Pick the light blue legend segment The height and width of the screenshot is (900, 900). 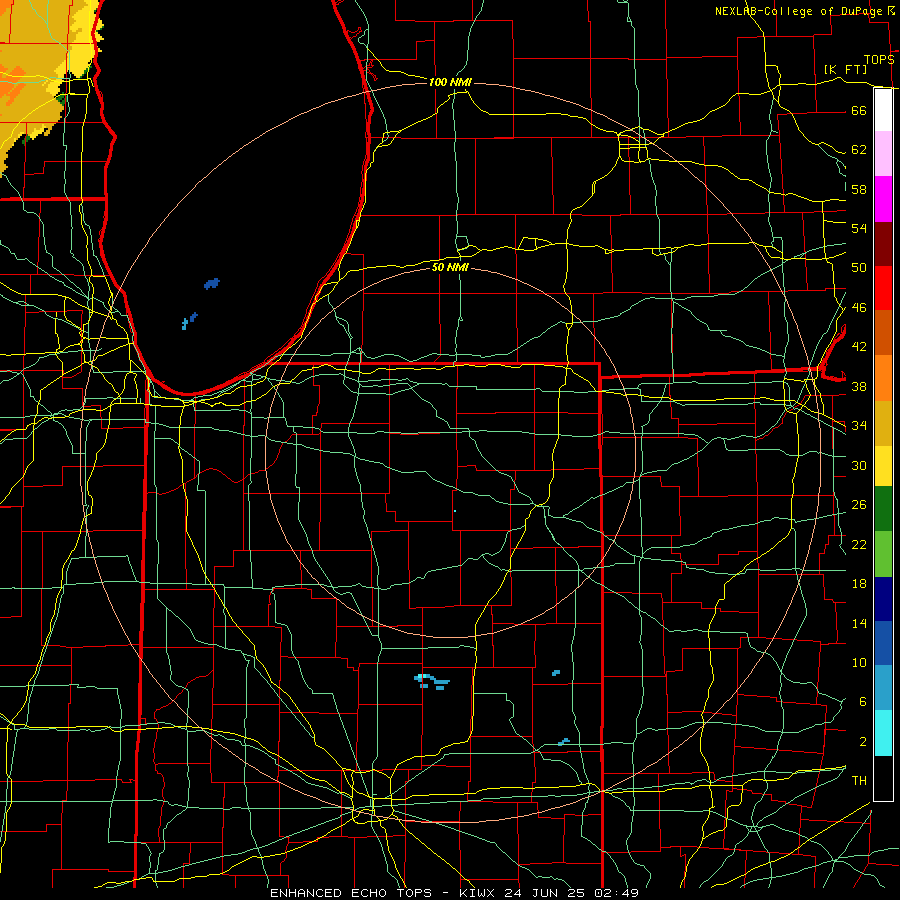[x=883, y=688]
